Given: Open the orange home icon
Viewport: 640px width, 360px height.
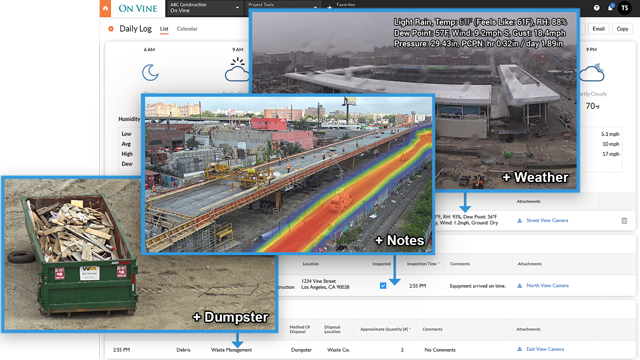Looking at the screenshot, I should pos(105,8).
